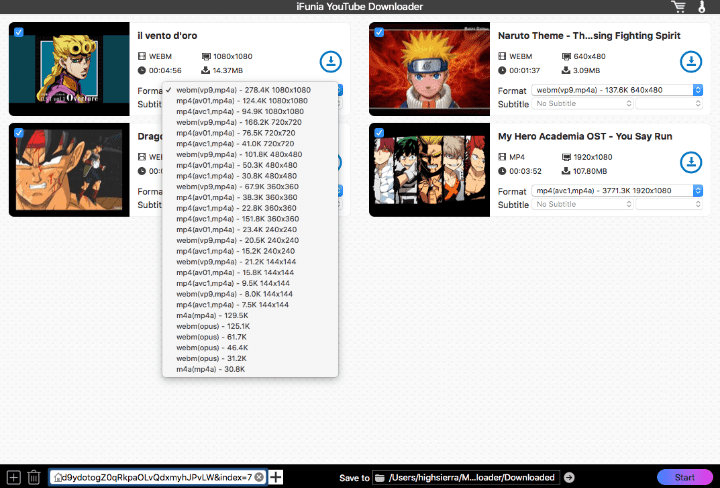Open the Naruto No Subtitle dropdown
This screenshot has height=488, width=720.
point(582,104)
